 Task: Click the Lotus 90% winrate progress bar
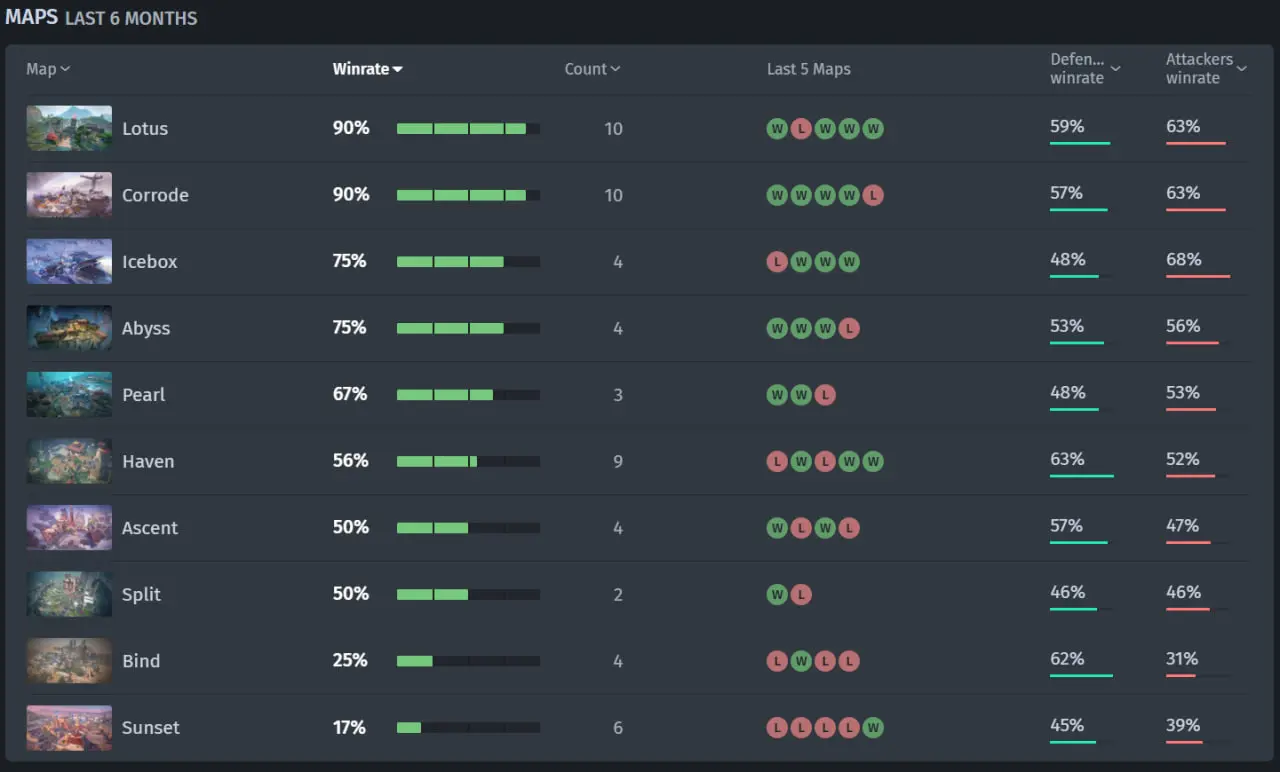(467, 128)
